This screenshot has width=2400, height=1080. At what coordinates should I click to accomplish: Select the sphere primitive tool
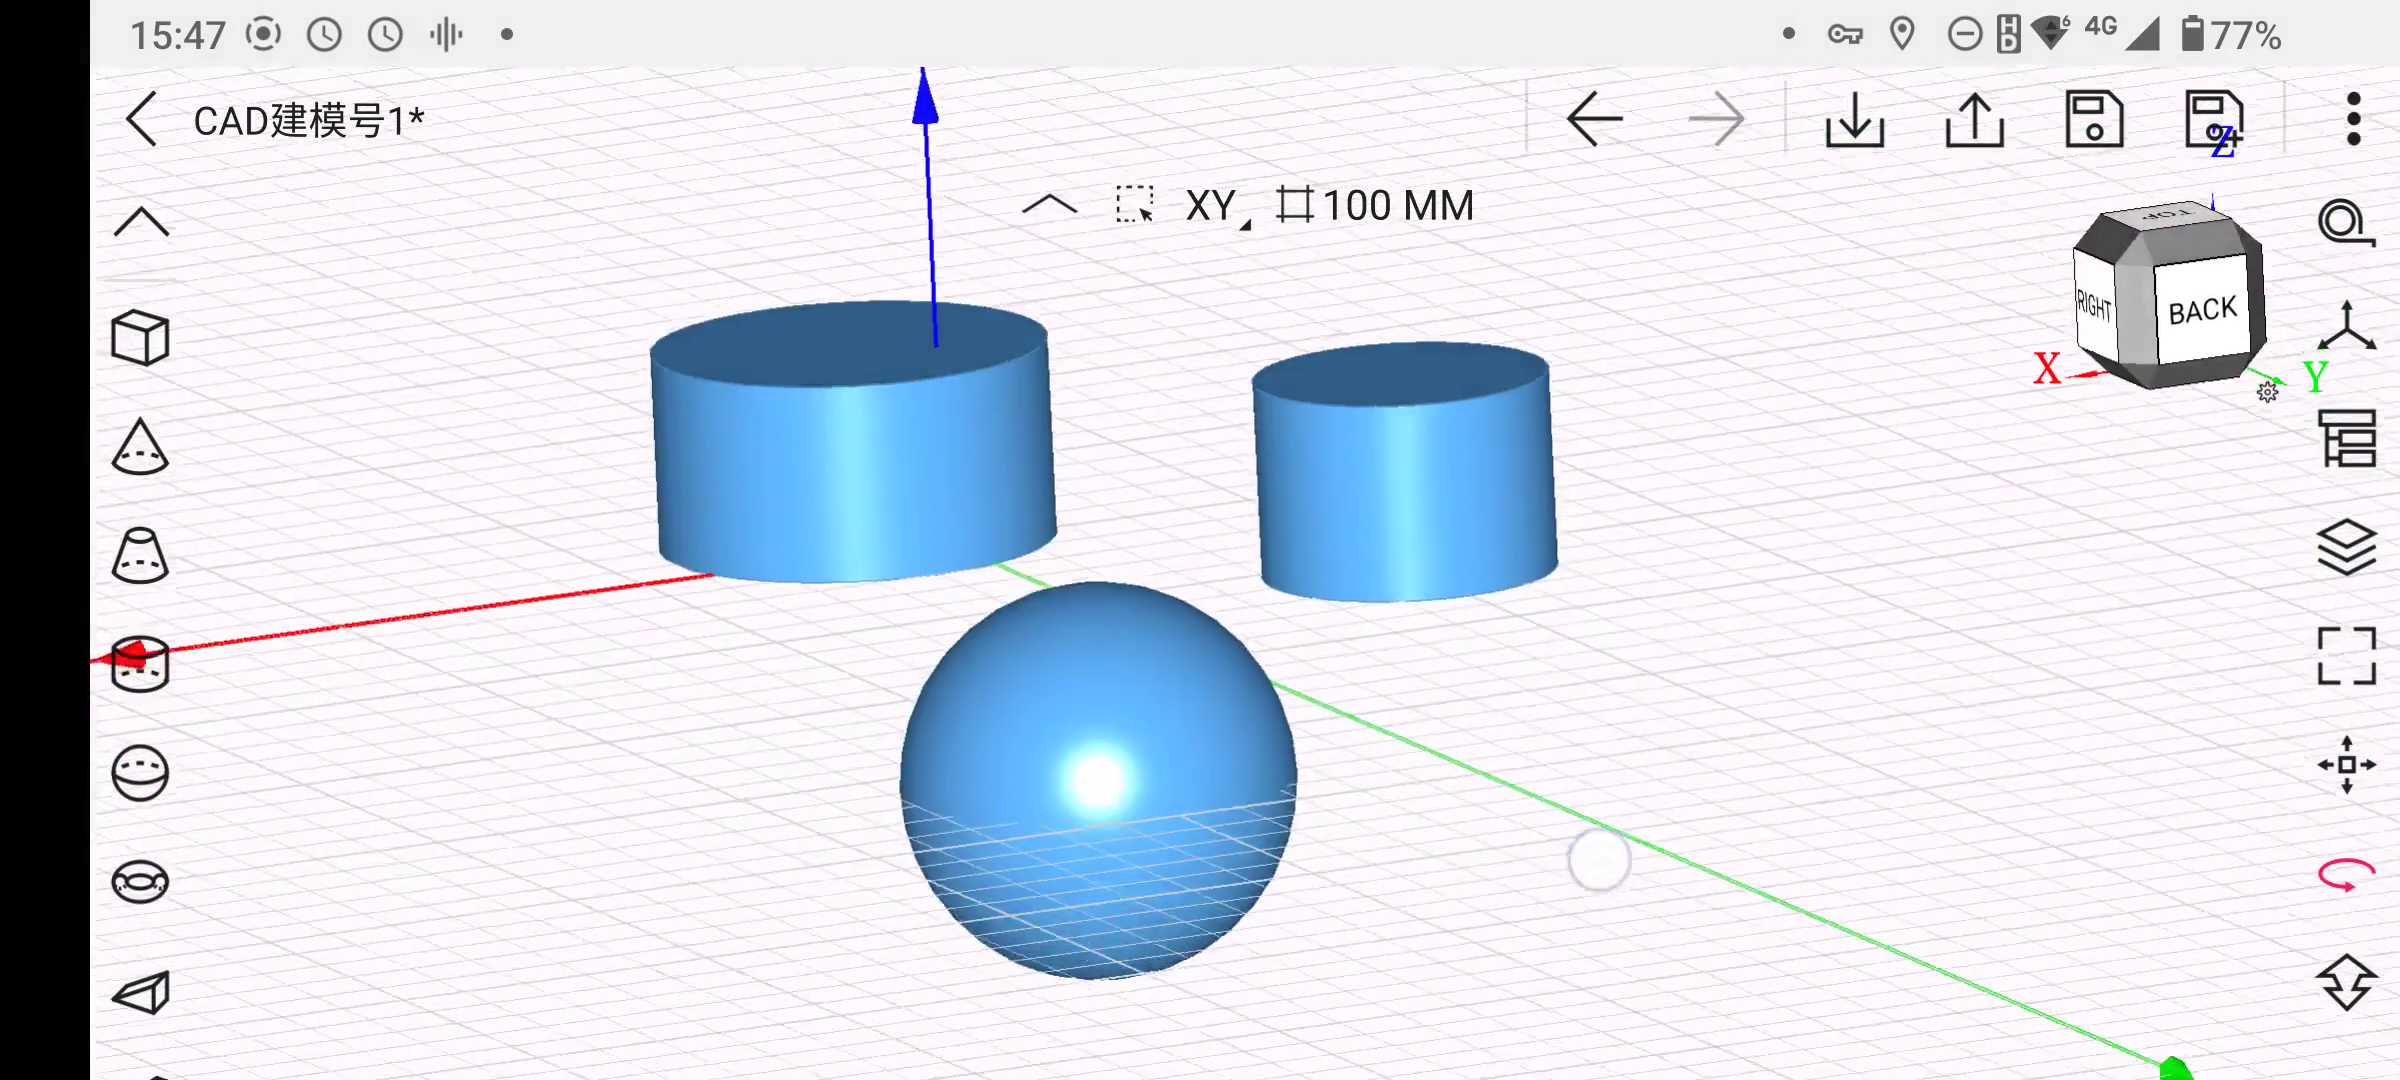[x=140, y=773]
